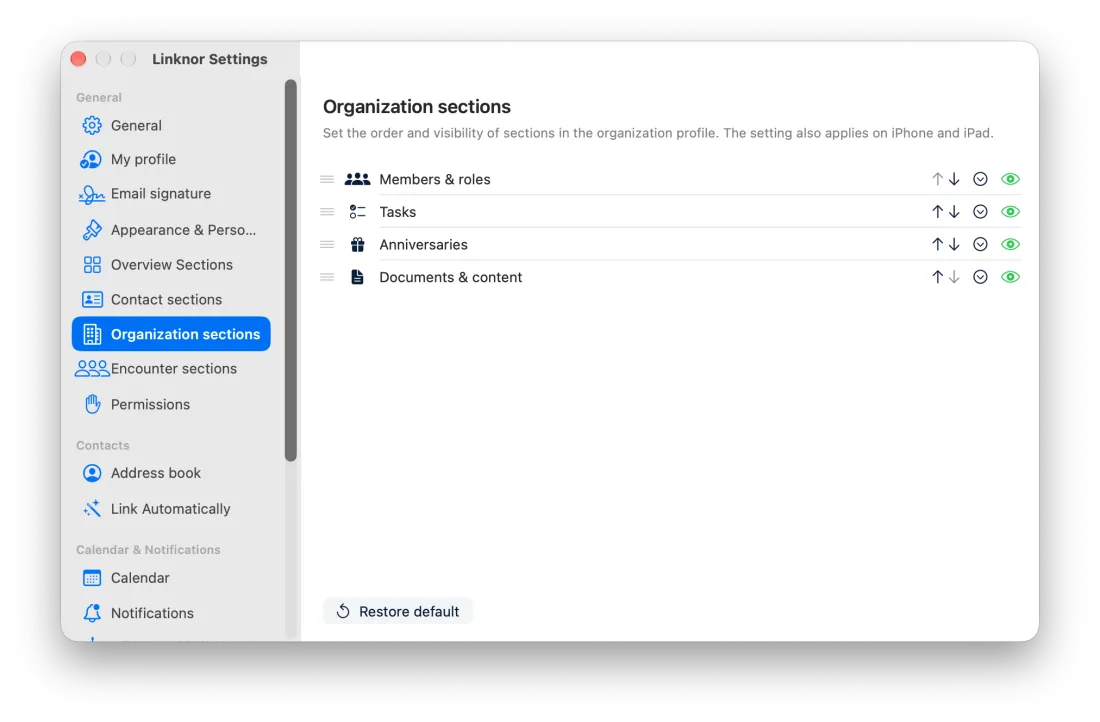1100x722 pixels.
Task: Expand options chevron for Members & roles
Action: [x=980, y=180]
